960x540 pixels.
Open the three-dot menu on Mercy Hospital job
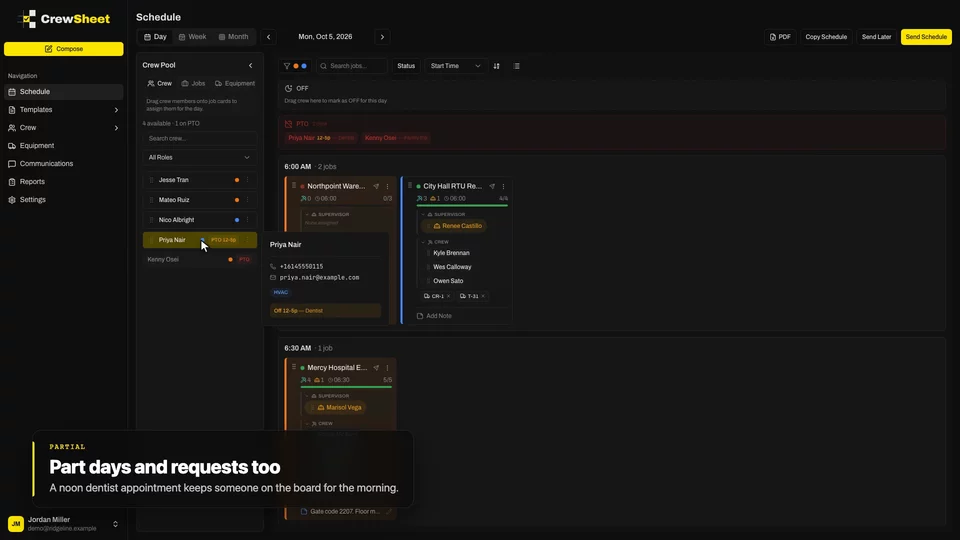[387, 368]
